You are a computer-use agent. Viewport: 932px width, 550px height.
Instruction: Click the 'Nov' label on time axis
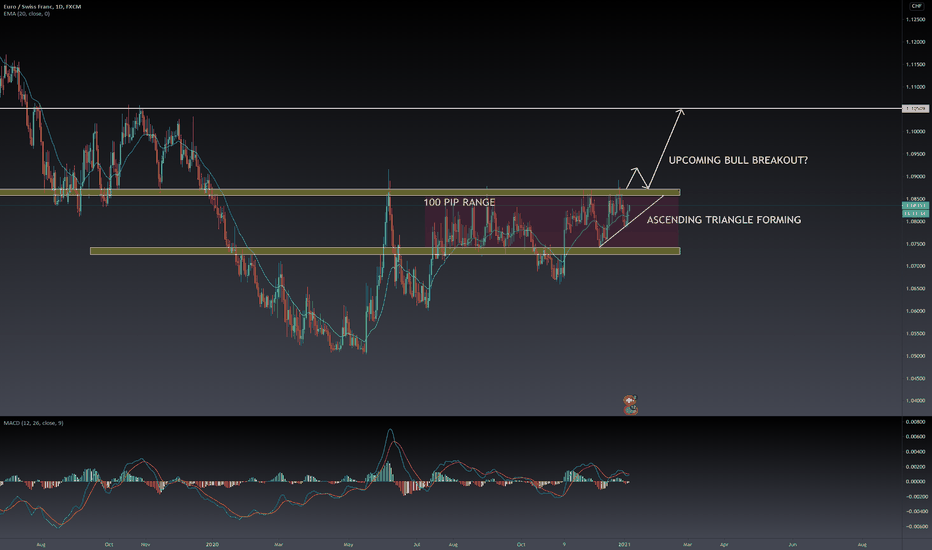tap(146, 544)
